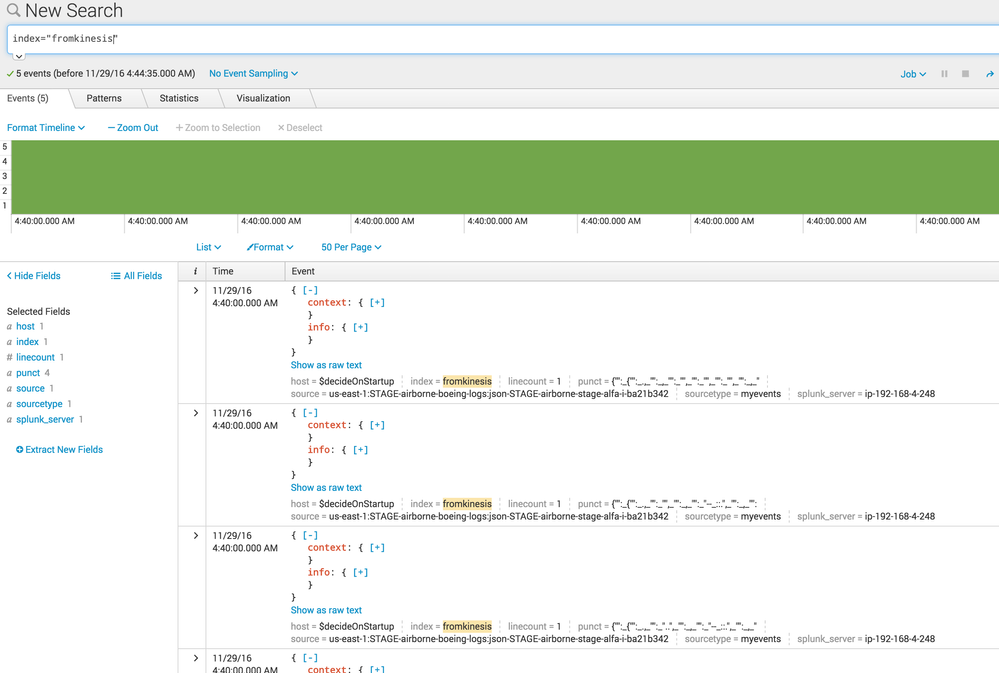Show first event as raw text
This screenshot has height=673, width=999.
point(326,365)
